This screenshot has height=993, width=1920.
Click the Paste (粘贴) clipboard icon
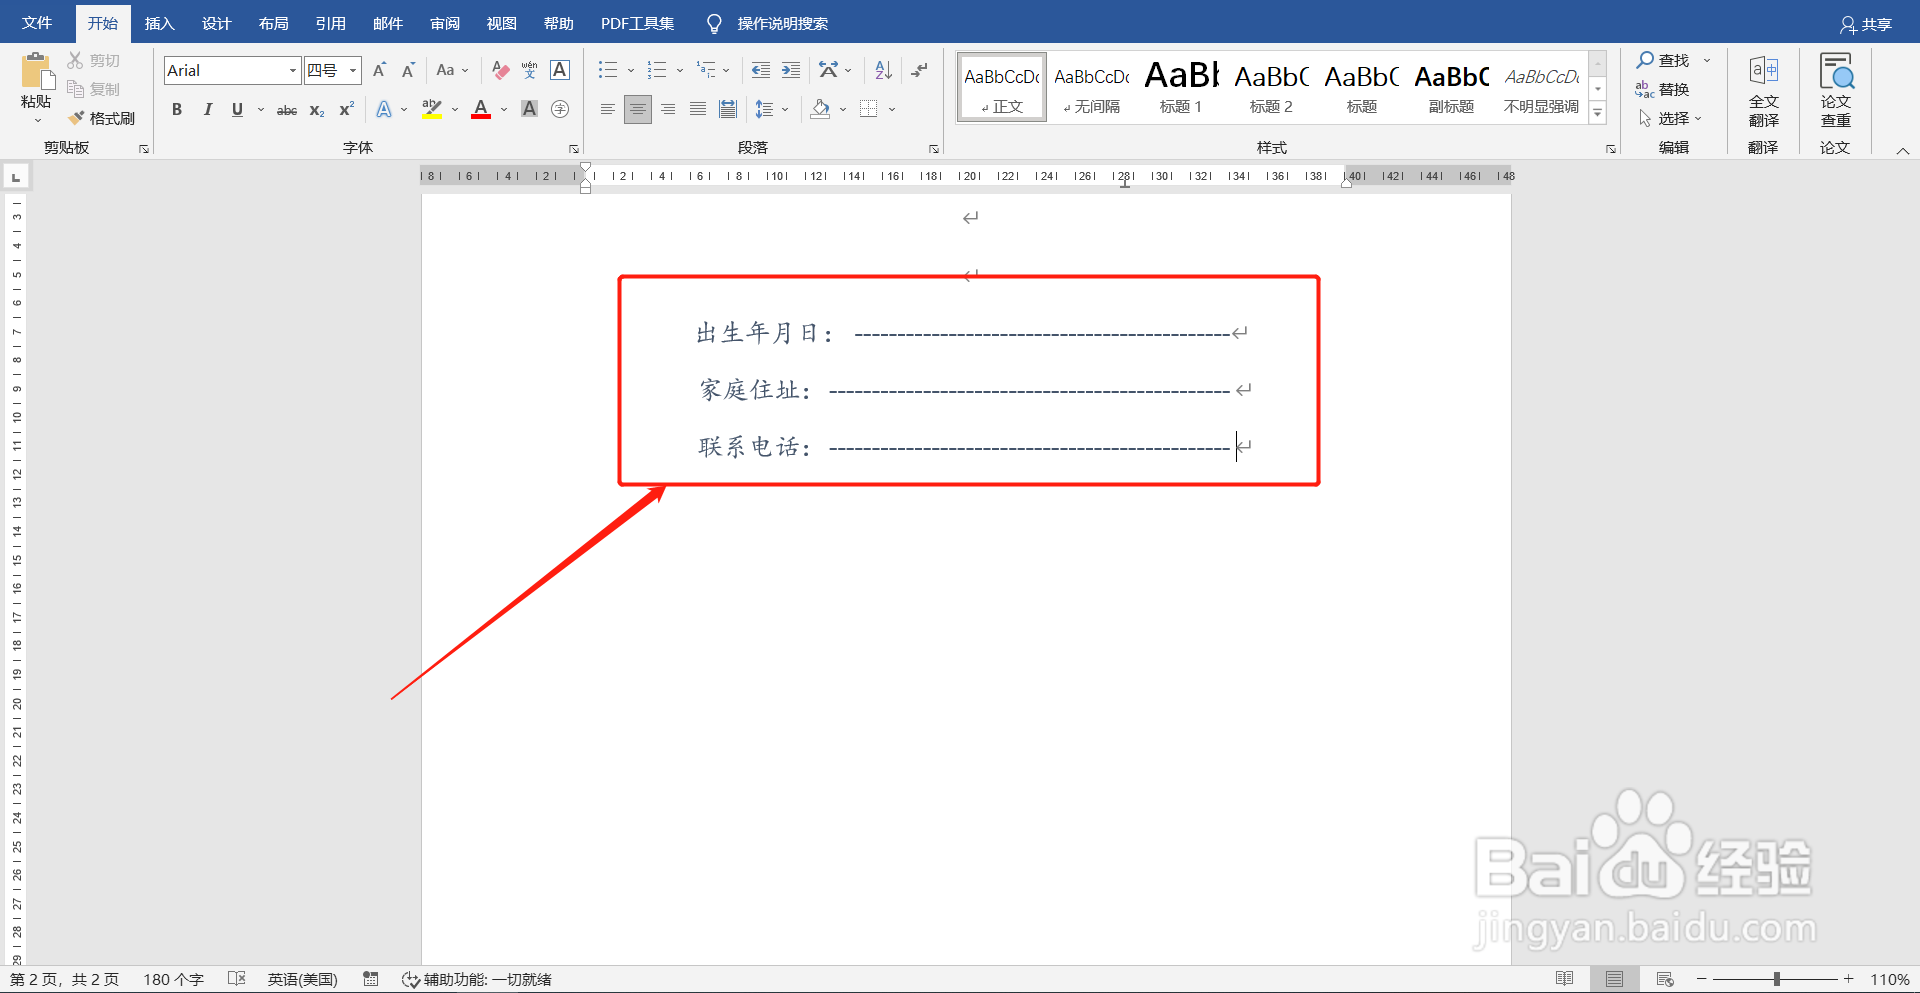[36, 72]
